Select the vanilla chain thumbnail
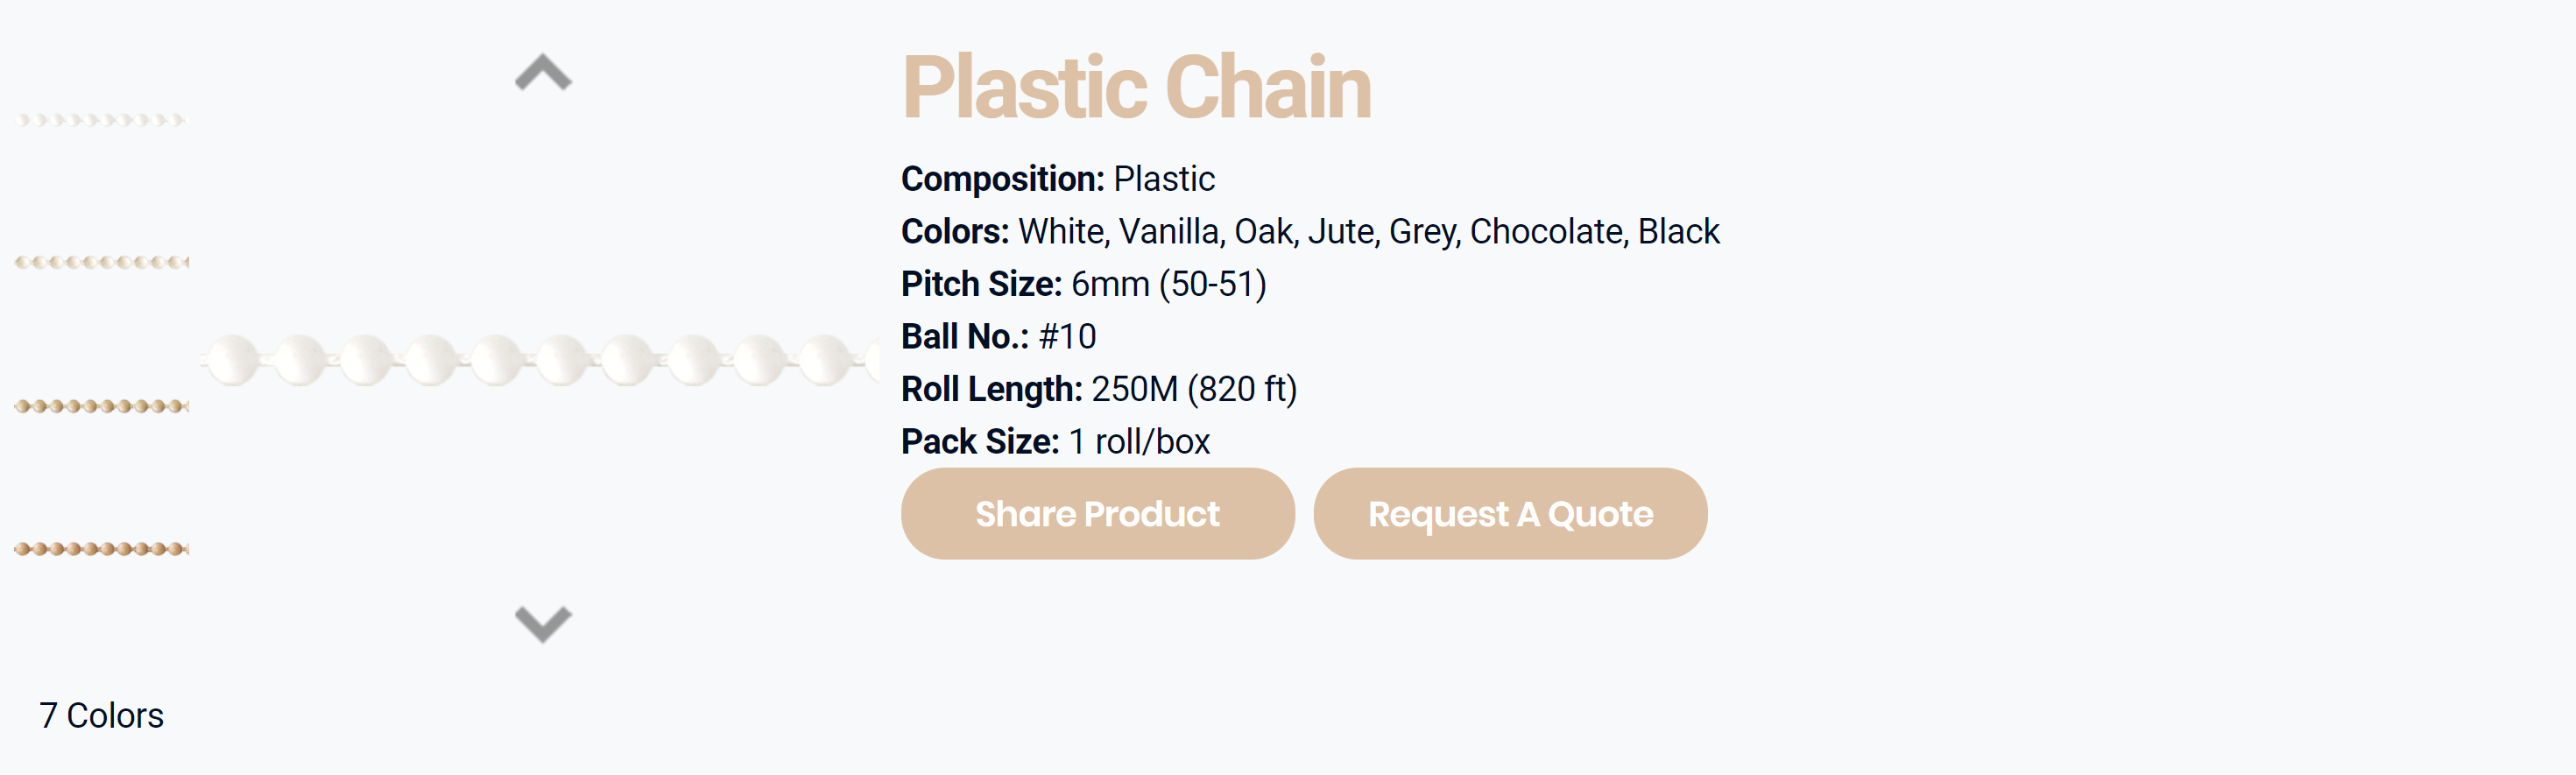This screenshot has height=775, width=2576. click(101, 262)
